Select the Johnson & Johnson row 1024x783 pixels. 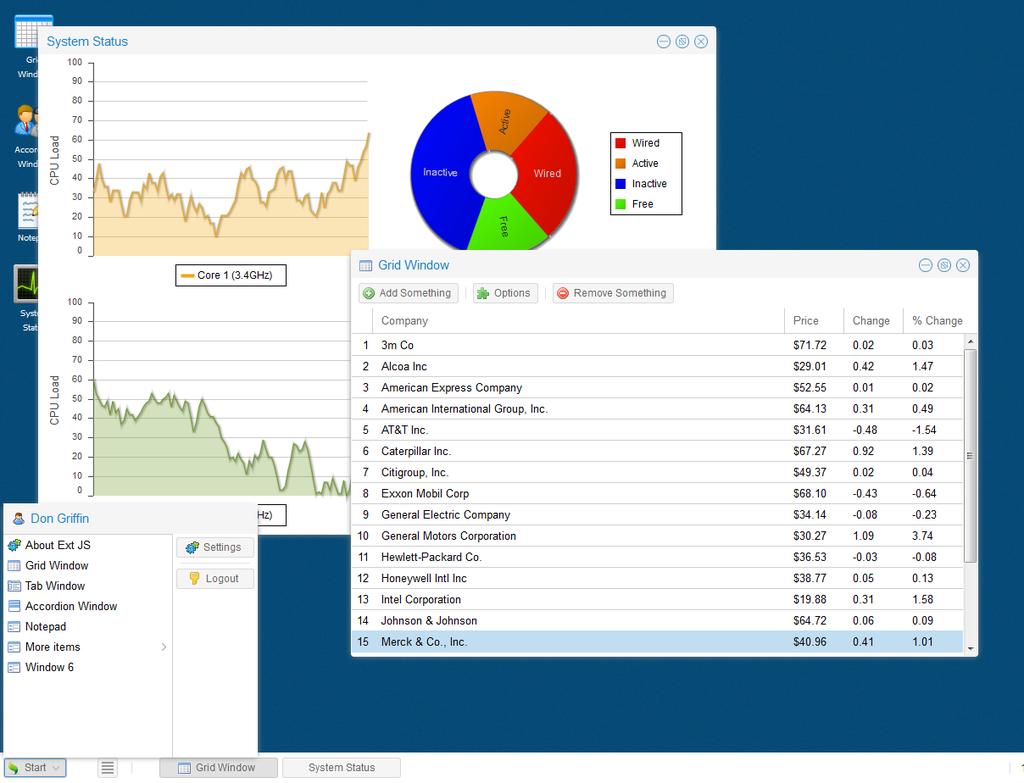tap(658, 621)
